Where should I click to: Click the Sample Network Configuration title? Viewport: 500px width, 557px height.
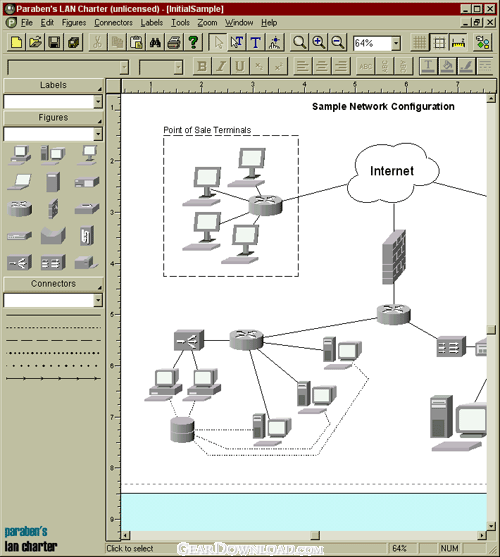click(x=383, y=107)
